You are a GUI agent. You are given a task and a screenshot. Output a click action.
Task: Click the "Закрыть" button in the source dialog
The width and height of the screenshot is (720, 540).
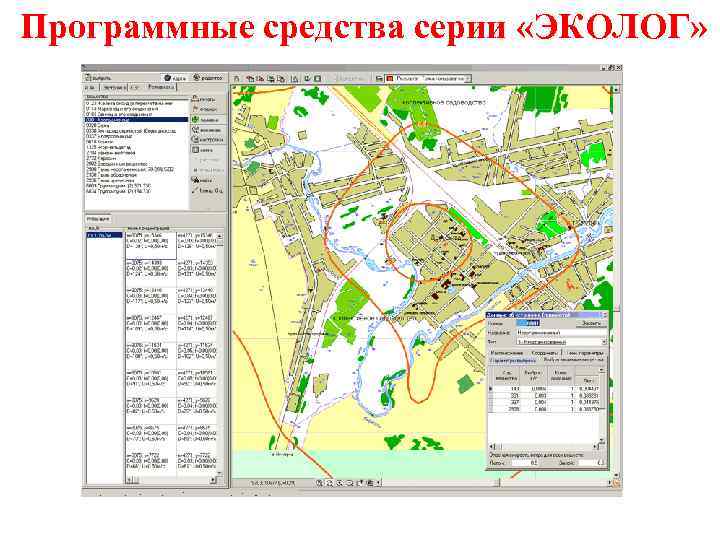coord(591,323)
